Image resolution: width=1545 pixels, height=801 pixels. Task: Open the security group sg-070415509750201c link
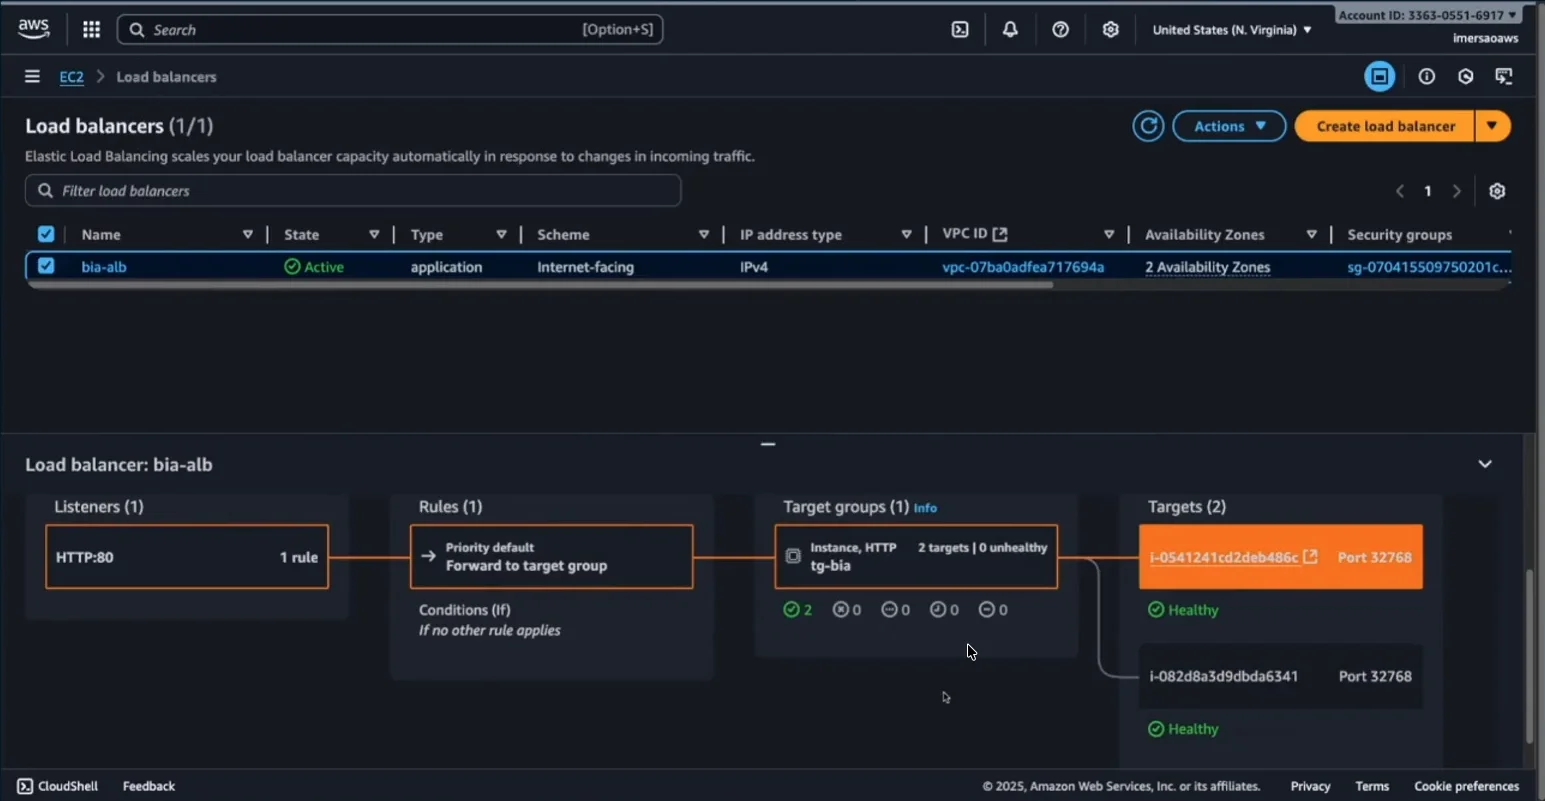(x=1429, y=267)
